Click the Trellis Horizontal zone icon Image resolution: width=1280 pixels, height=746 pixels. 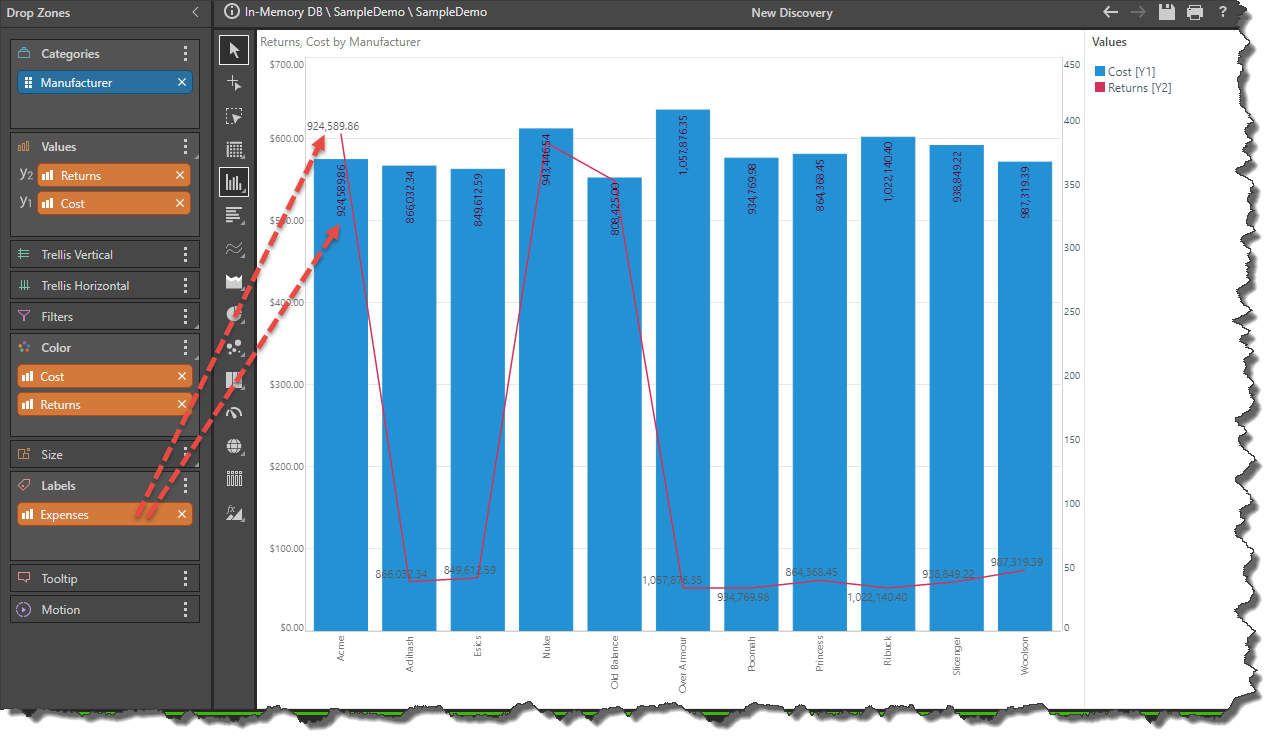point(24,285)
